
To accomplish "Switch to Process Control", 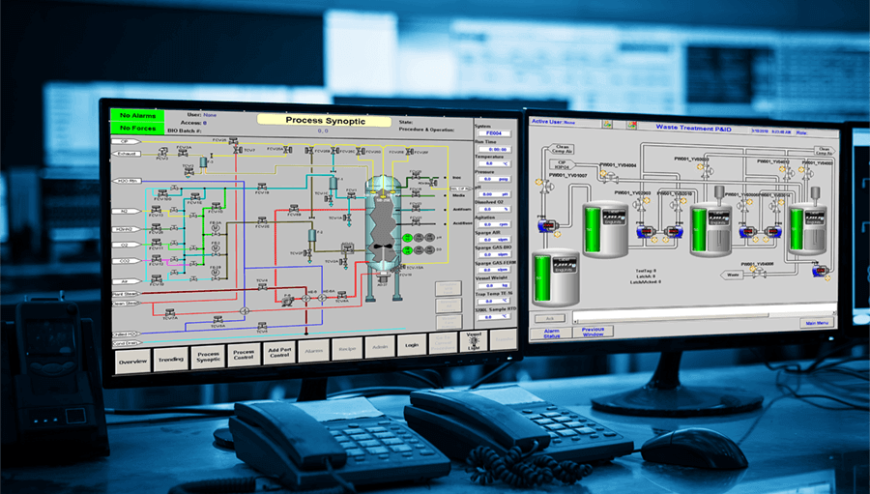I will (x=244, y=355).
